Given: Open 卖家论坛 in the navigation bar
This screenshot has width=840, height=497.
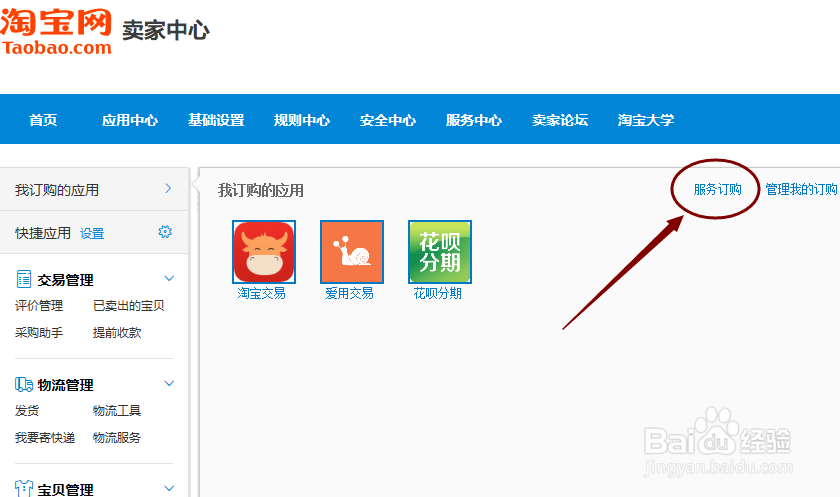Looking at the screenshot, I should coord(560,120).
